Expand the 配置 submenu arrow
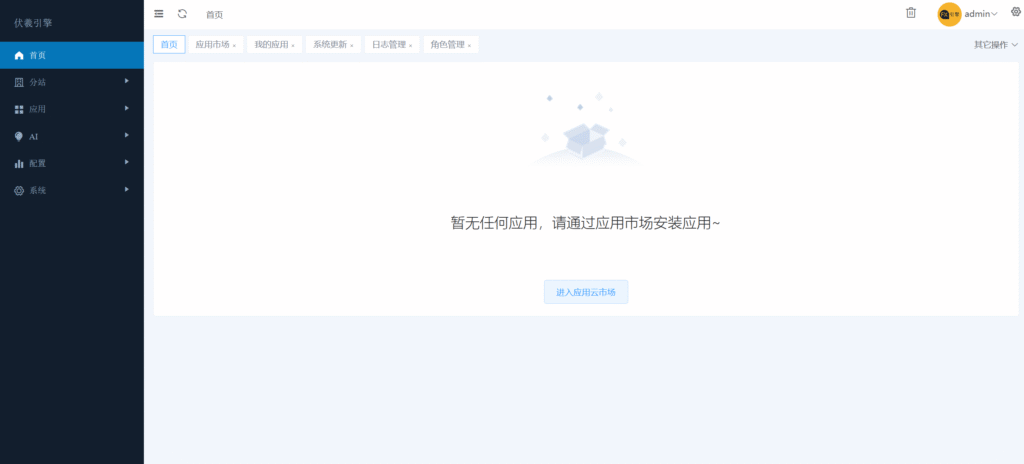The width and height of the screenshot is (1024, 464). click(127, 162)
